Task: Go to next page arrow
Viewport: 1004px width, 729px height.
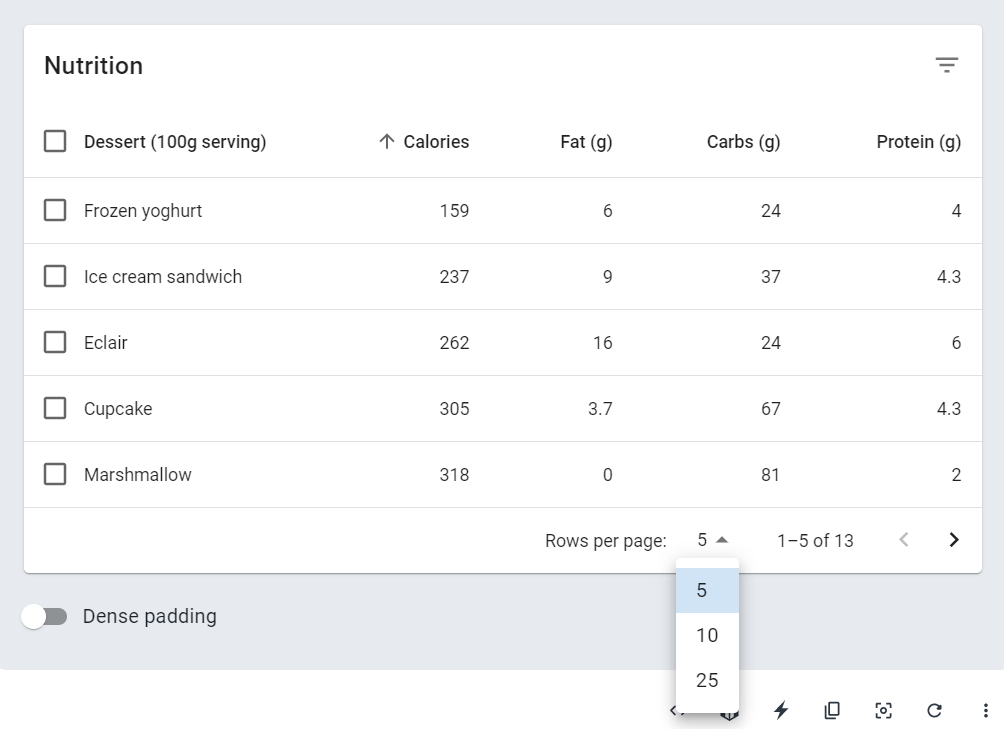Action: tap(954, 540)
